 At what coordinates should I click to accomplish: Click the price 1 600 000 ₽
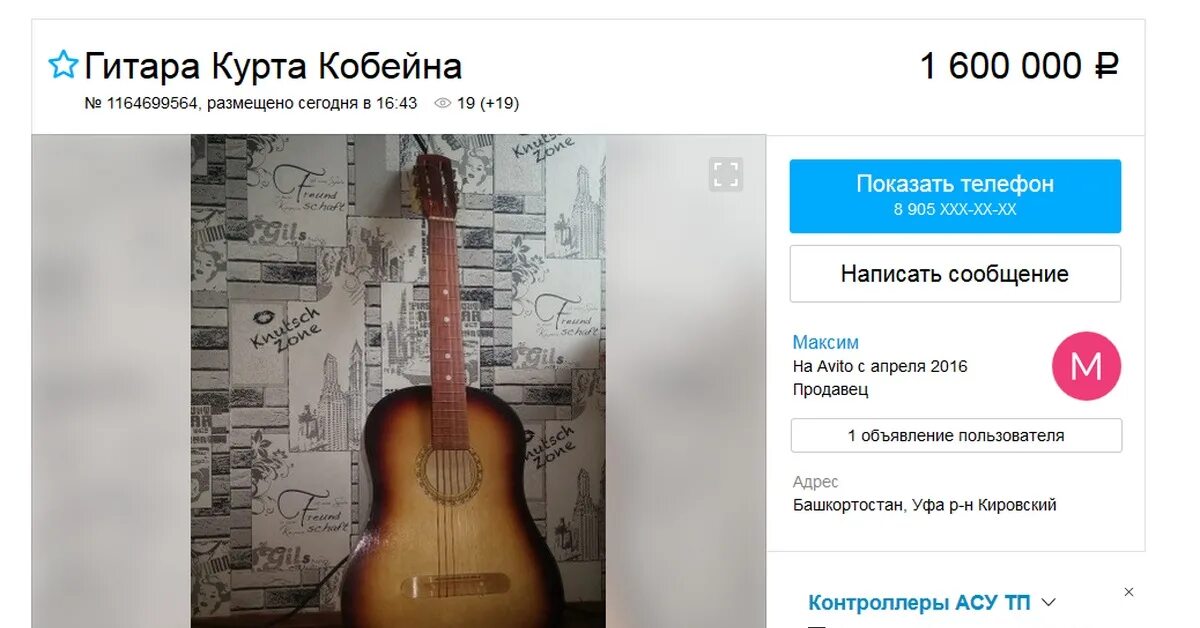[x=1019, y=66]
